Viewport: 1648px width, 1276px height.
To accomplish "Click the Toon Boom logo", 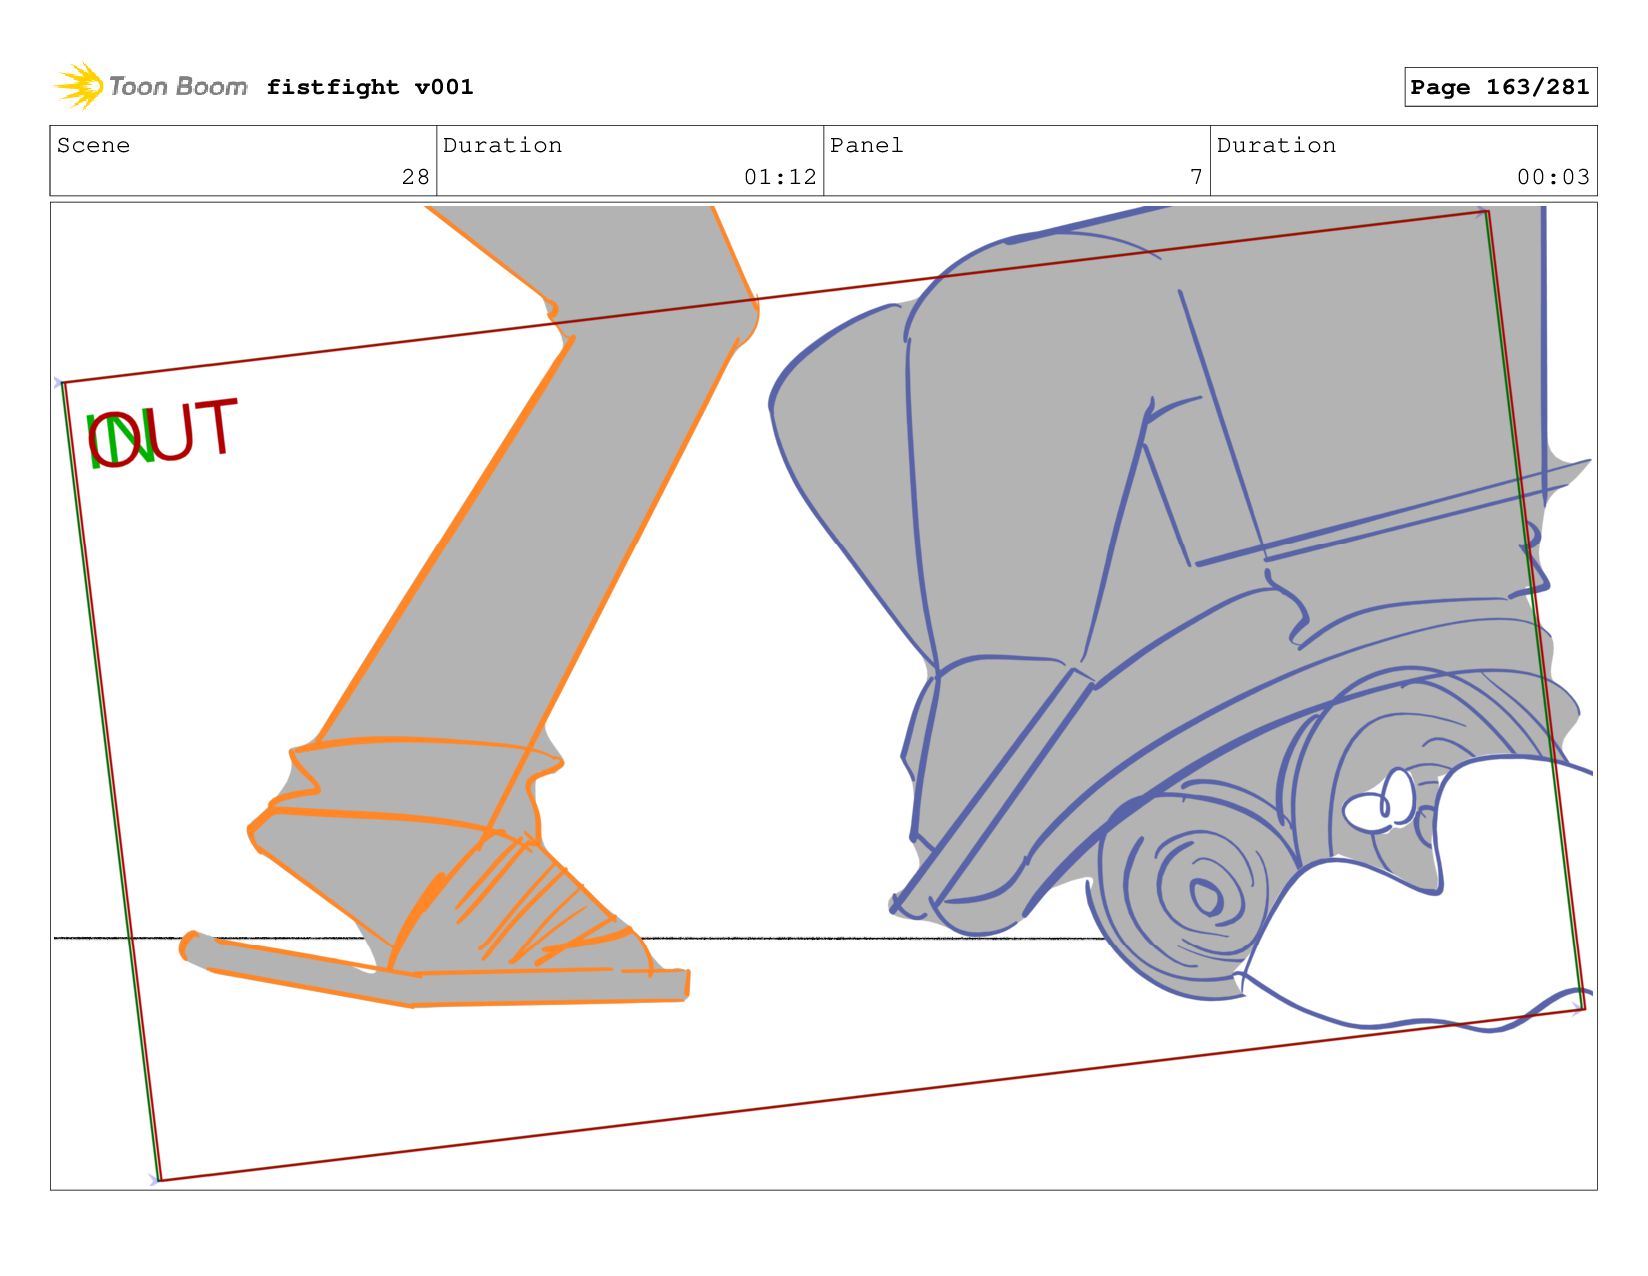I will point(151,86).
